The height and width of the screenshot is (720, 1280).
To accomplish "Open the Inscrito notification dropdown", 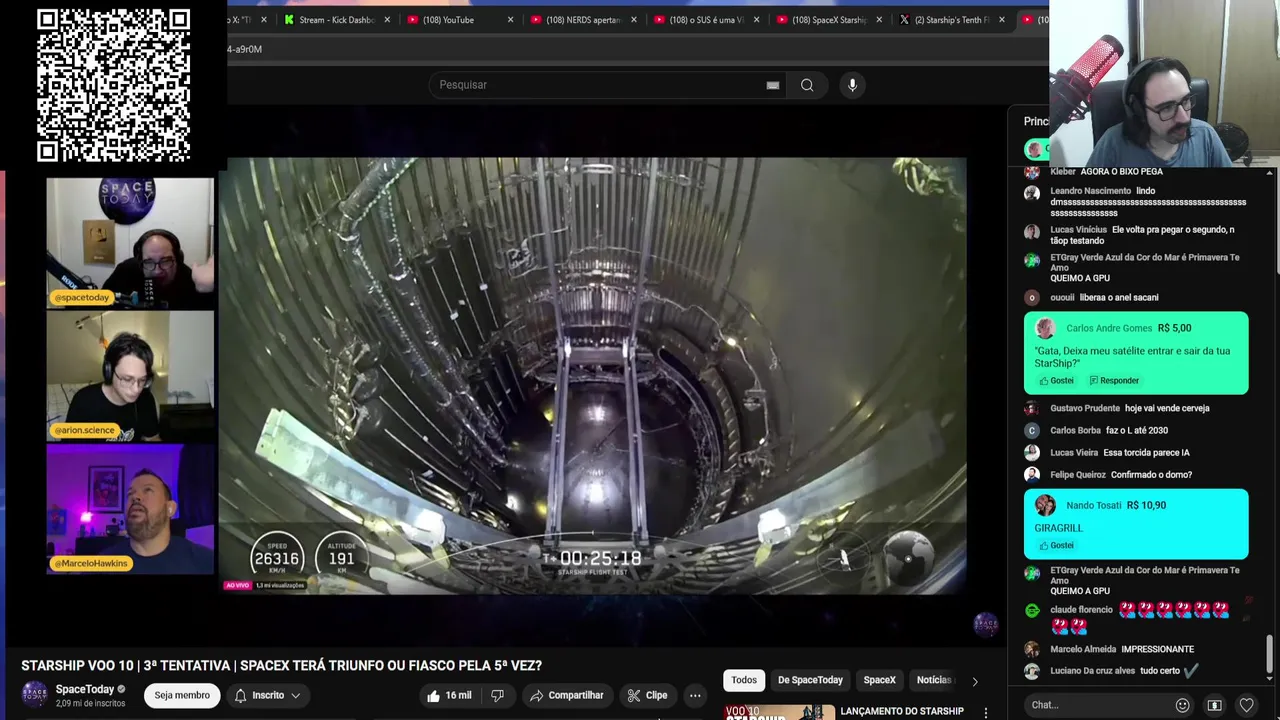I will [x=267, y=695].
